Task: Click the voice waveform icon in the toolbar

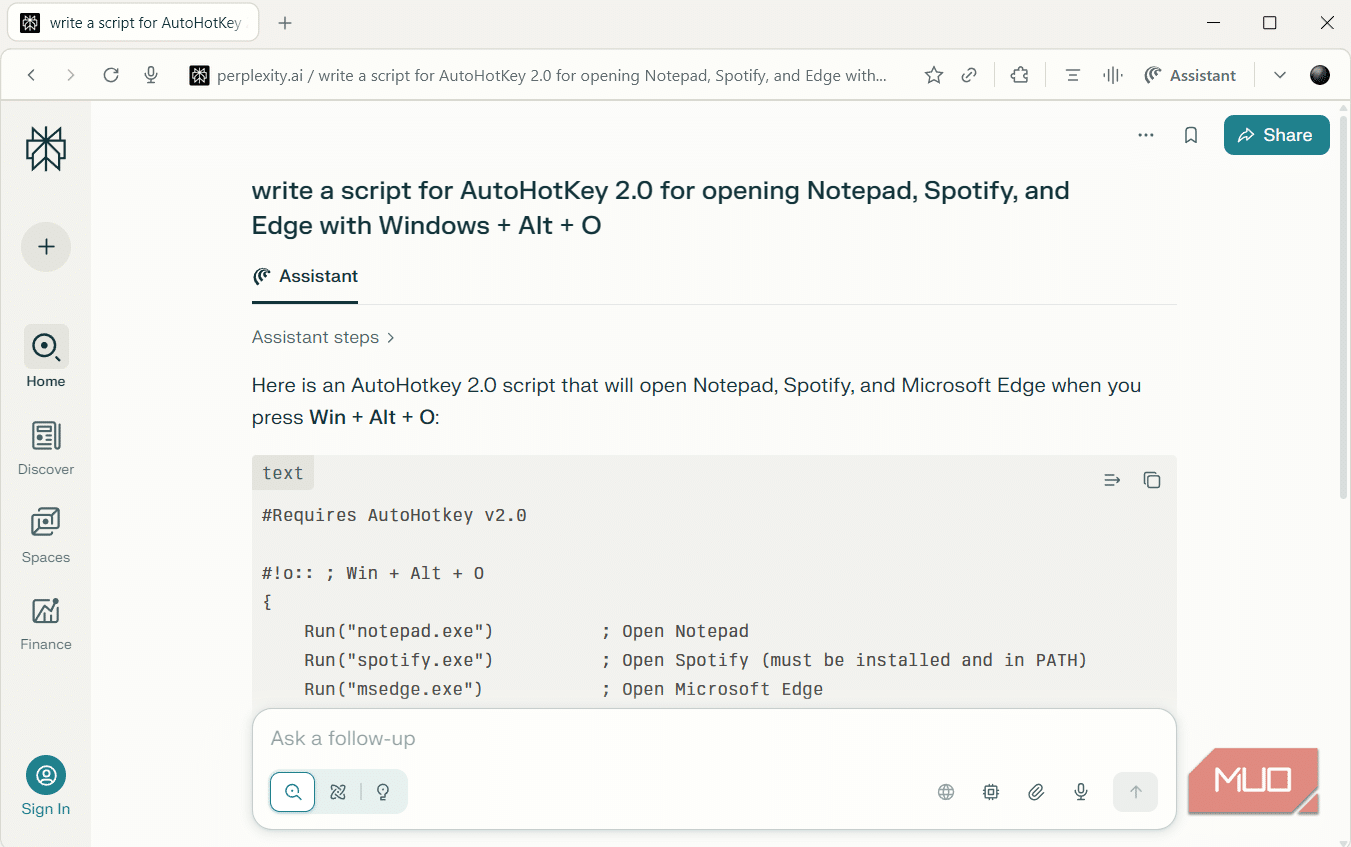Action: coord(1112,75)
